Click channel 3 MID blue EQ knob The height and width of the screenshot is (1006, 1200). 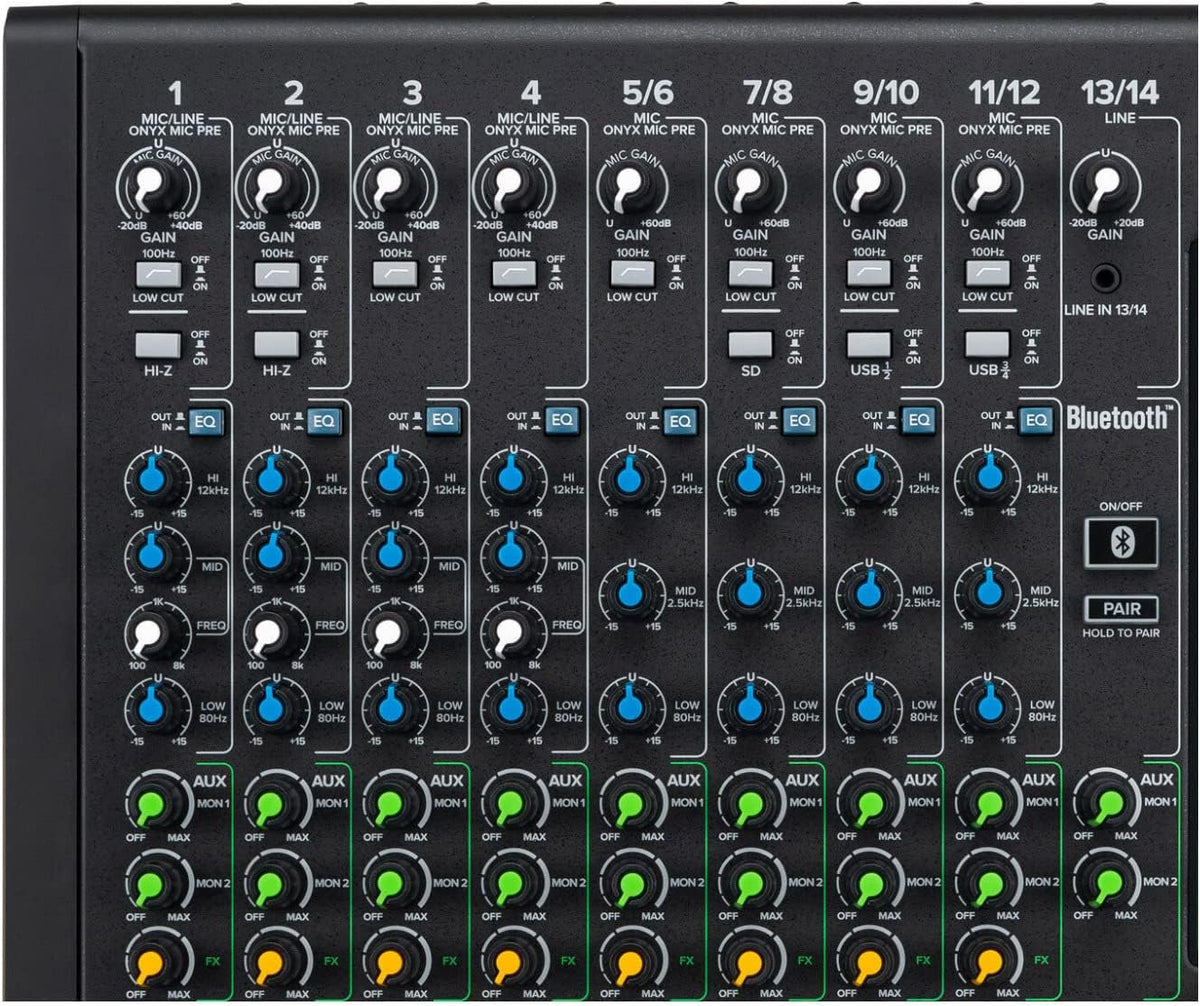tap(390, 555)
